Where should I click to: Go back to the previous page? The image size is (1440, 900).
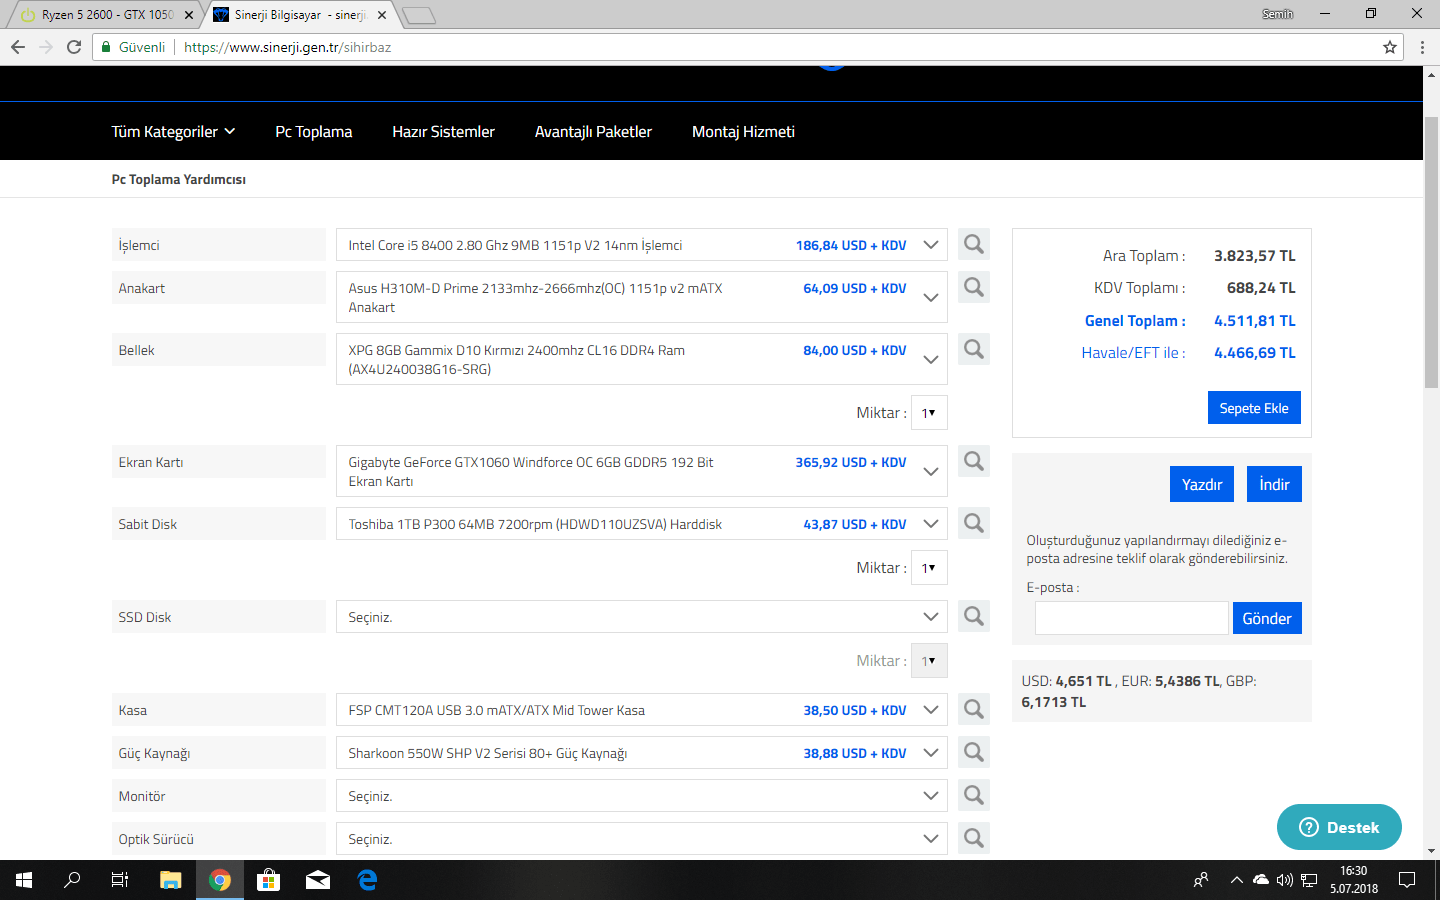(18, 47)
